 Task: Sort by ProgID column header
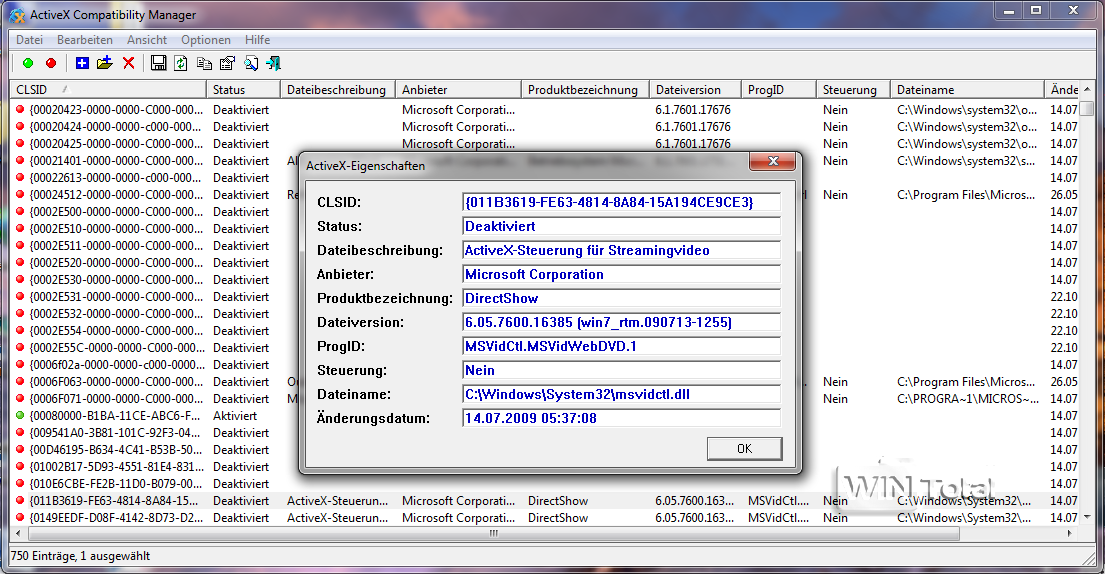click(x=779, y=89)
